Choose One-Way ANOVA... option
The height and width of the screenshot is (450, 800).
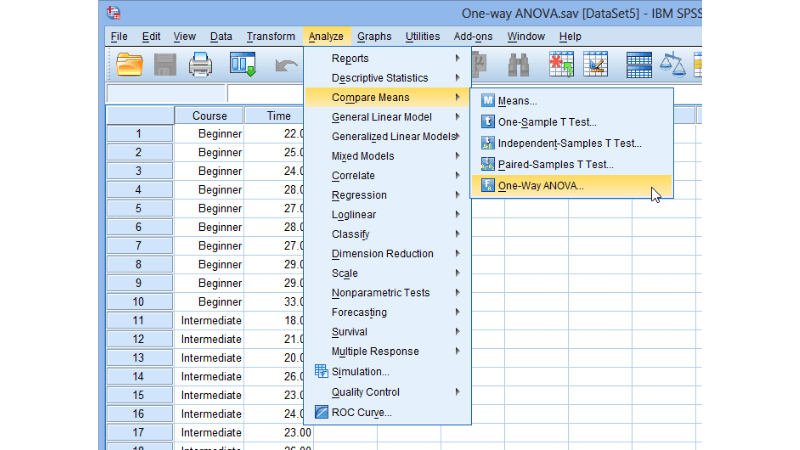571,185
